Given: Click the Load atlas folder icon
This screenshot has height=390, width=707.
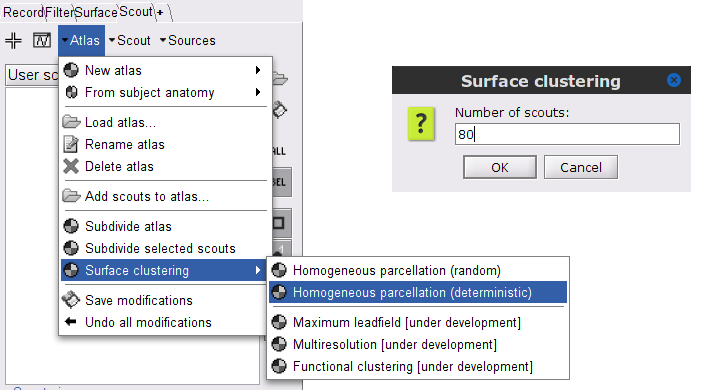Looking at the screenshot, I should click(x=71, y=122).
